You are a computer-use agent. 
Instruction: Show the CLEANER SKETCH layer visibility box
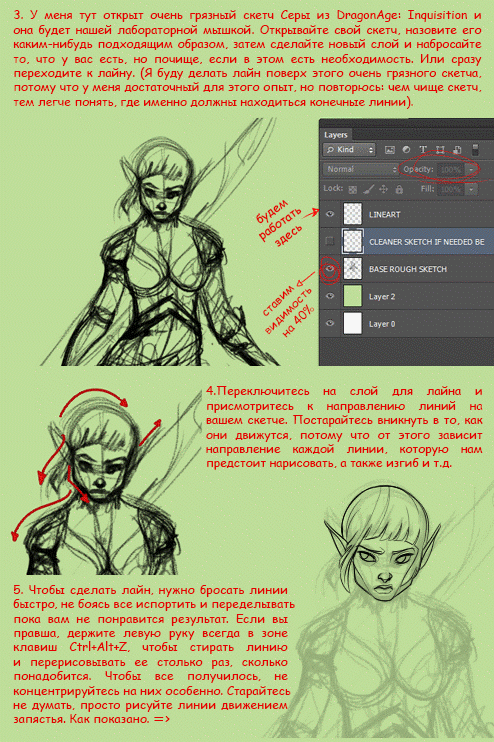point(330,241)
